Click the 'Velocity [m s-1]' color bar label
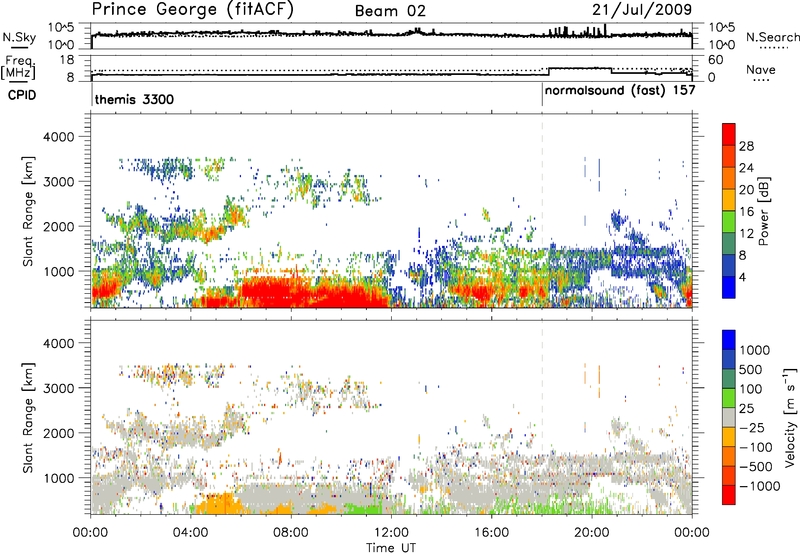Viewport: 800px width, 554px height. tap(790, 417)
